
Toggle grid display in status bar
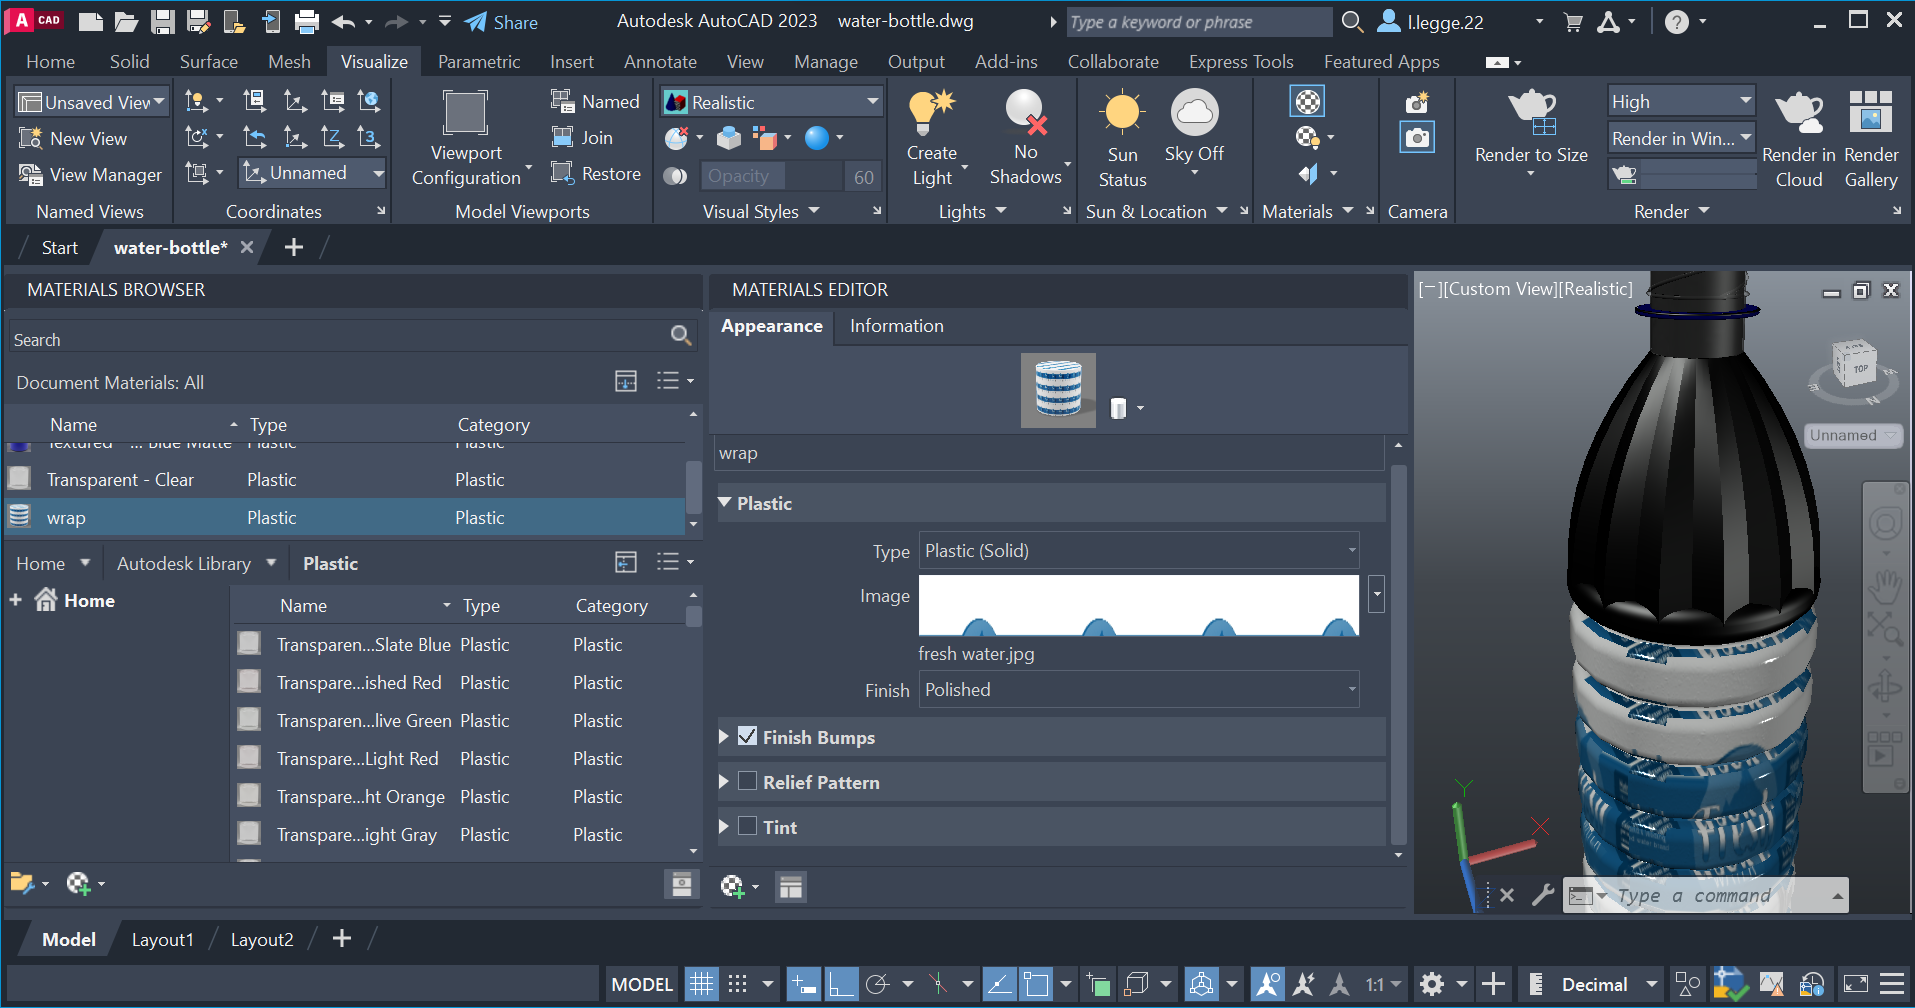702,985
